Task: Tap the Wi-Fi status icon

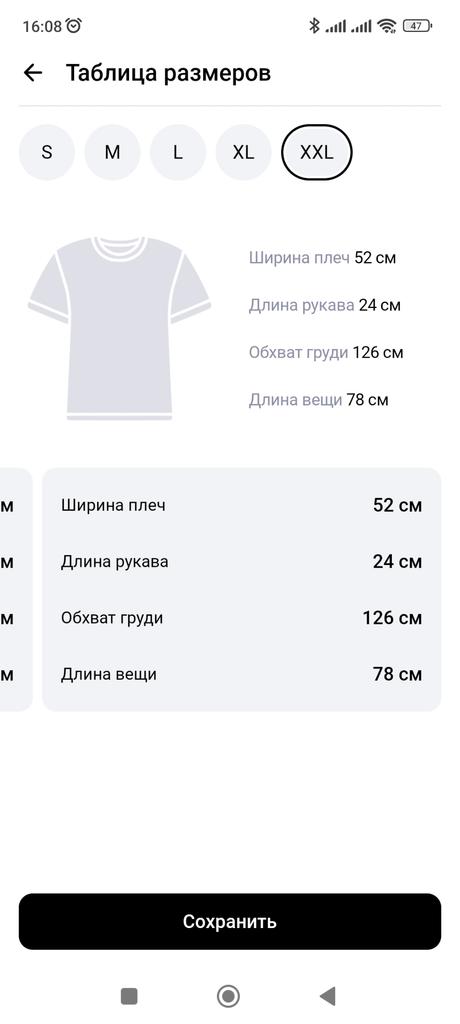Action: [x=387, y=26]
